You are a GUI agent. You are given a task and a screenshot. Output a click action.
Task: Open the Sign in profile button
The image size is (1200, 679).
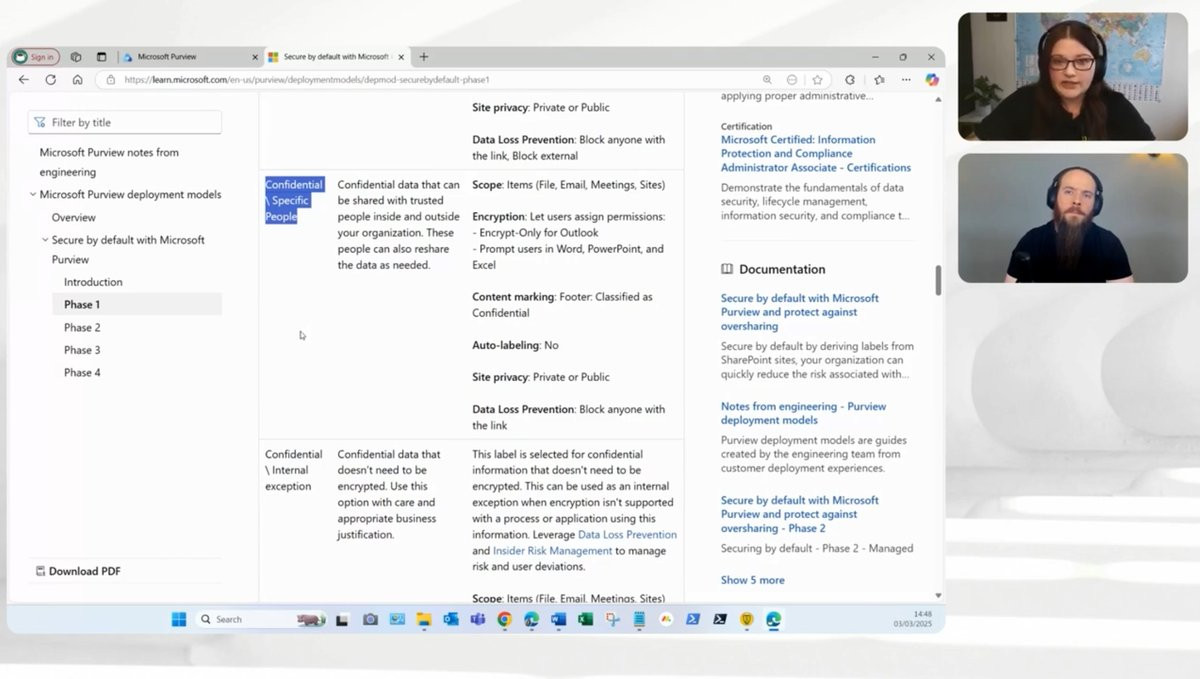36,57
